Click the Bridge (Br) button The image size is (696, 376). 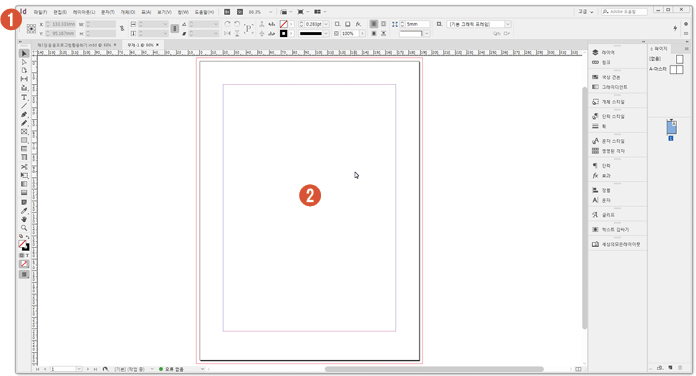point(227,12)
